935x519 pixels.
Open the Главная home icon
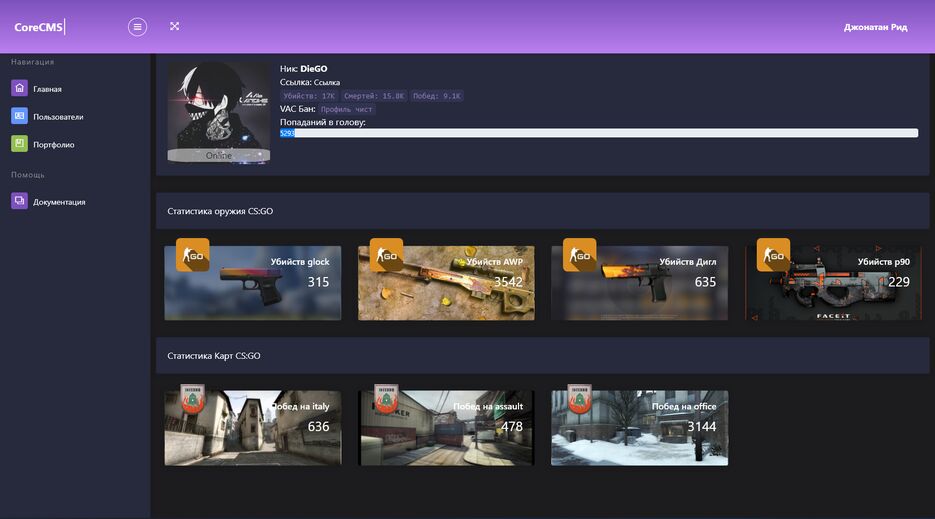[x=19, y=88]
